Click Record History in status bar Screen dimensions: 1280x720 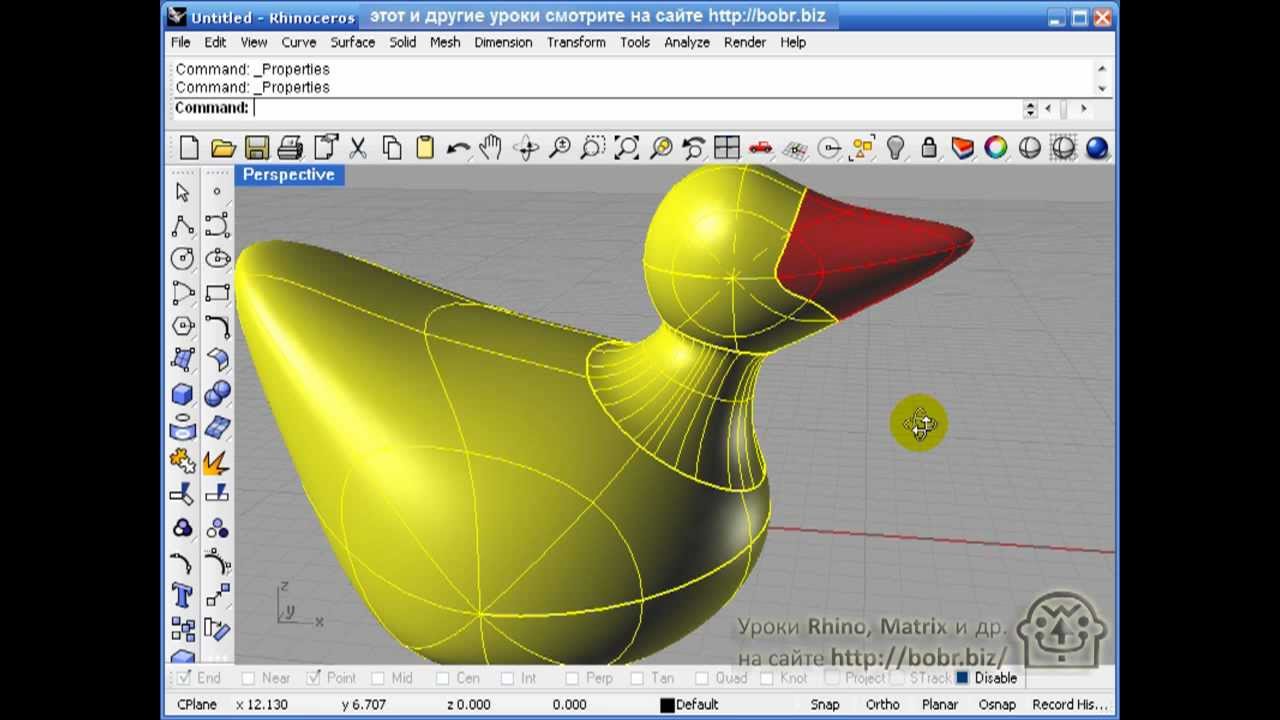click(x=1070, y=704)
